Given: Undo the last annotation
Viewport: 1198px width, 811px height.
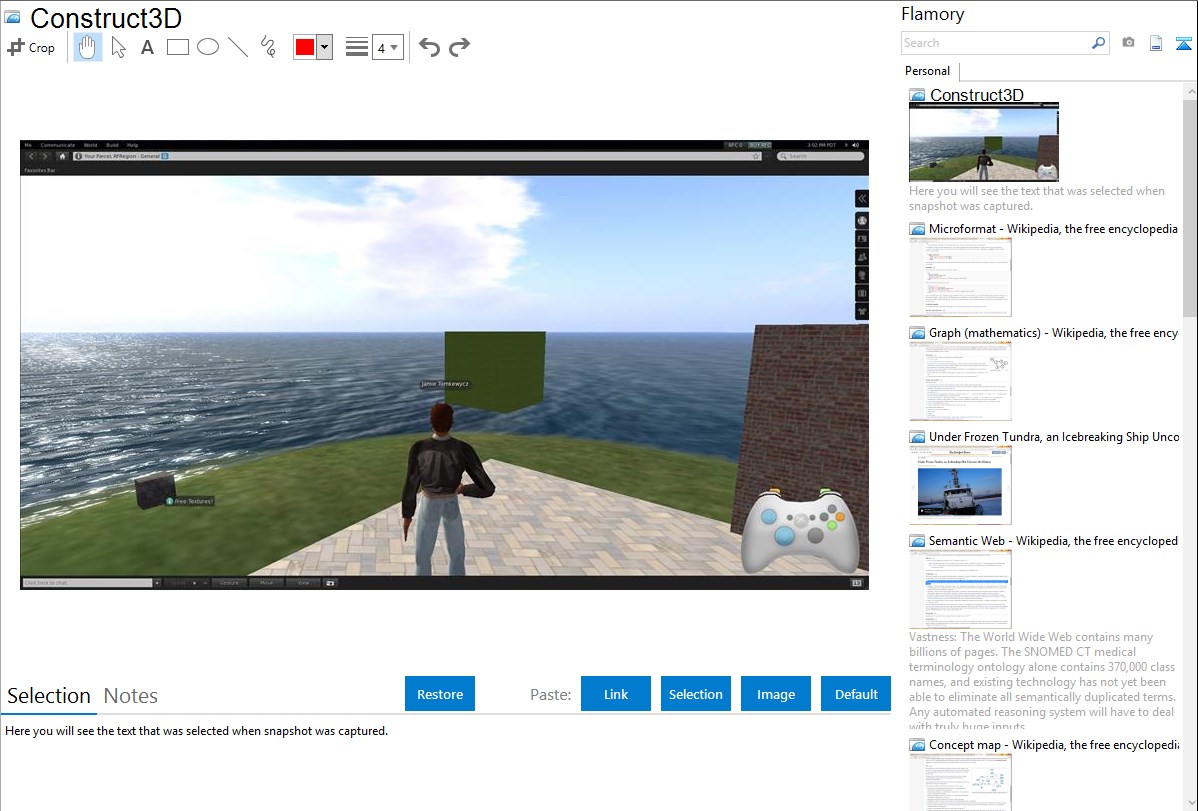Looking at the screenshot, I should (x=429, y=47).
